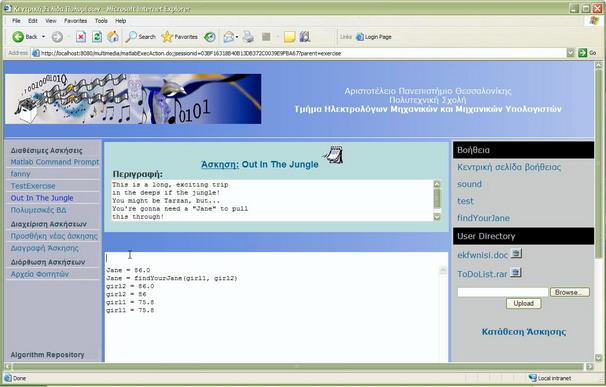Click Προσθήκη νέας άσκησης link
This screenshot has height=387, width=606.
(54, 236)
